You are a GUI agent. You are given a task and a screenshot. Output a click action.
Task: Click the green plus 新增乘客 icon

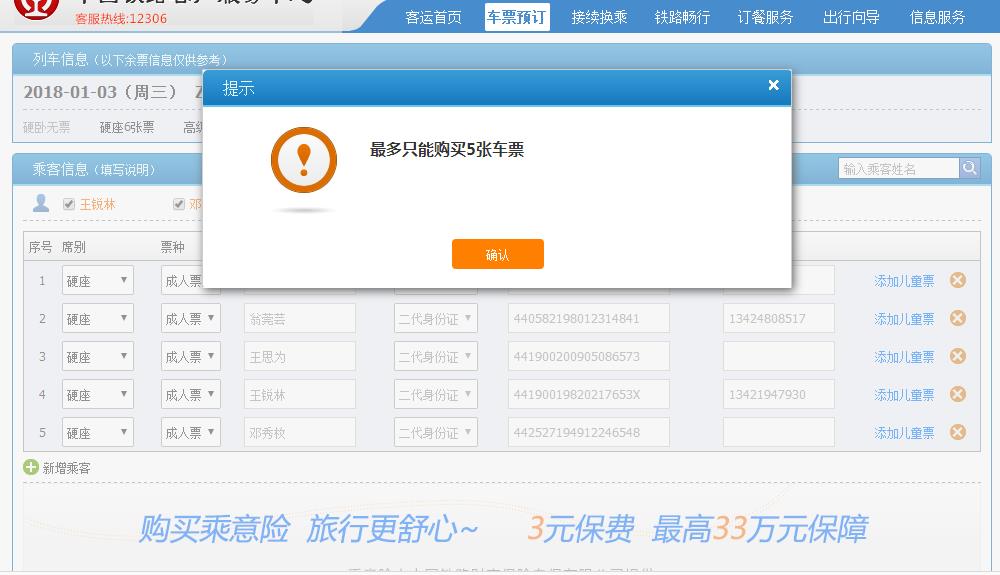coord(31,467)
